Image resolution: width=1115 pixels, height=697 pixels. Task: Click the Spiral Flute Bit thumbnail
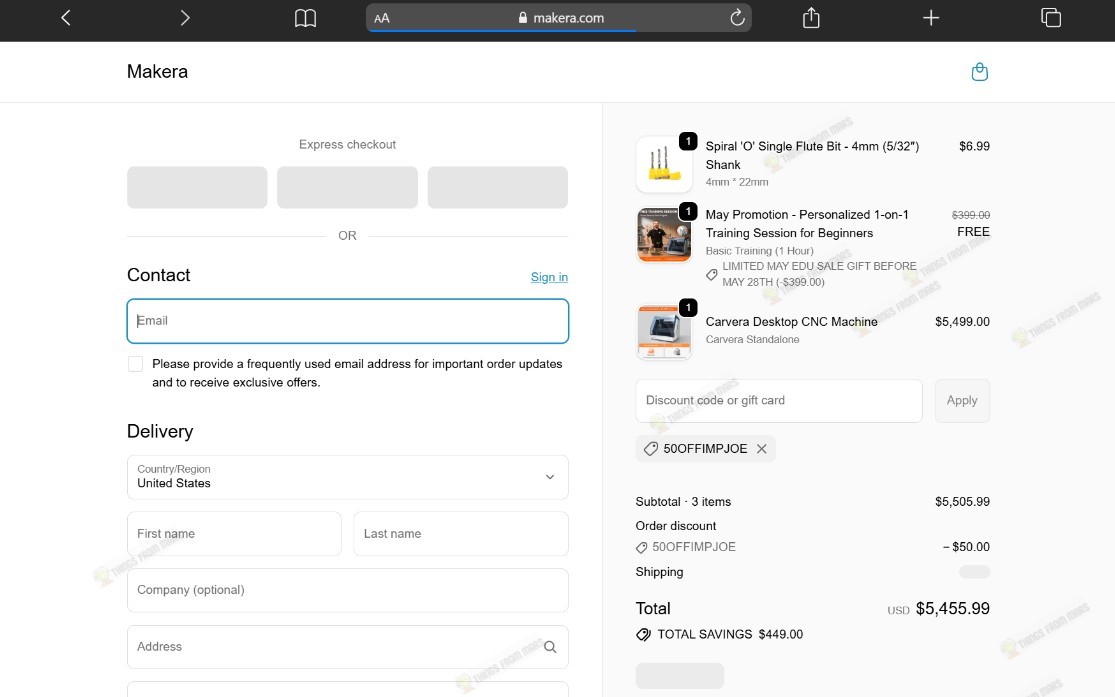pyautogui.click(x=664, y=164)
